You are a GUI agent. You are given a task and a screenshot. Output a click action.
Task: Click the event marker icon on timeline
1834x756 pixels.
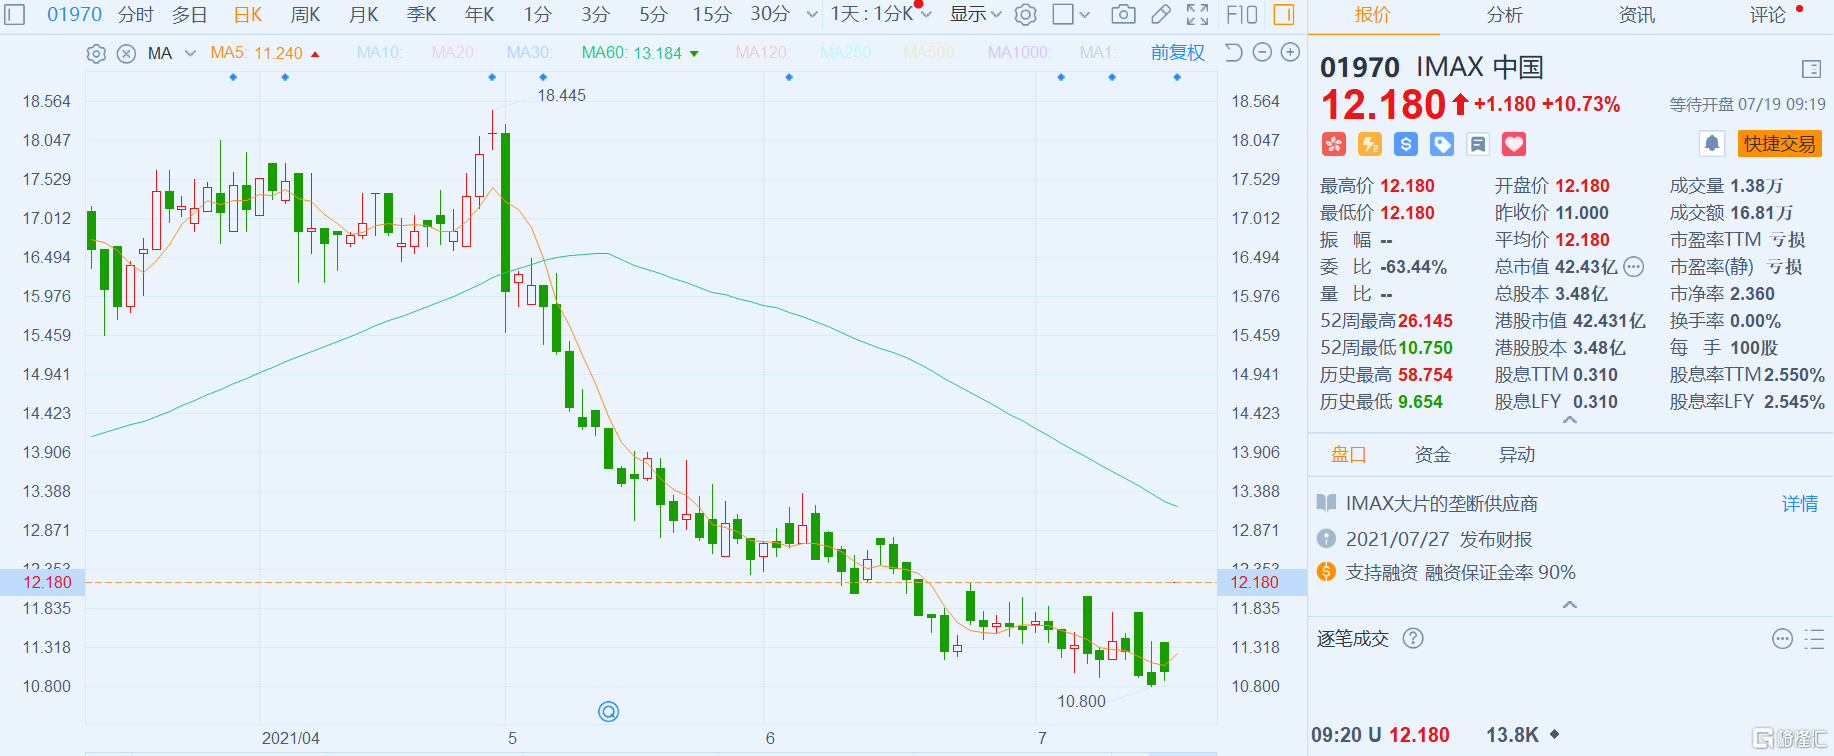click(x=608, y=711)
